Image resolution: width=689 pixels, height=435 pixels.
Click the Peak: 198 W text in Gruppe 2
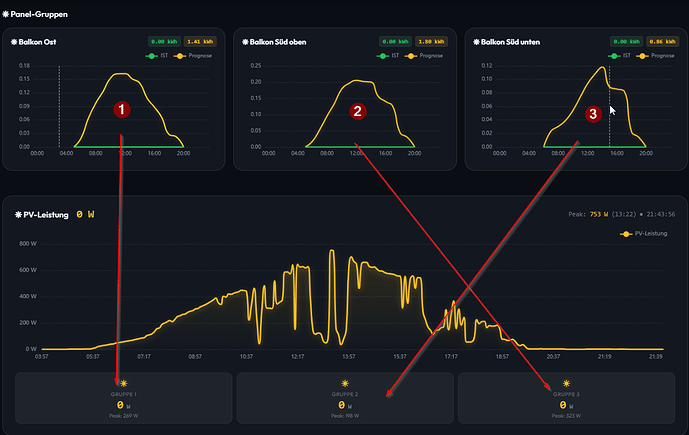tap(345, 416)
